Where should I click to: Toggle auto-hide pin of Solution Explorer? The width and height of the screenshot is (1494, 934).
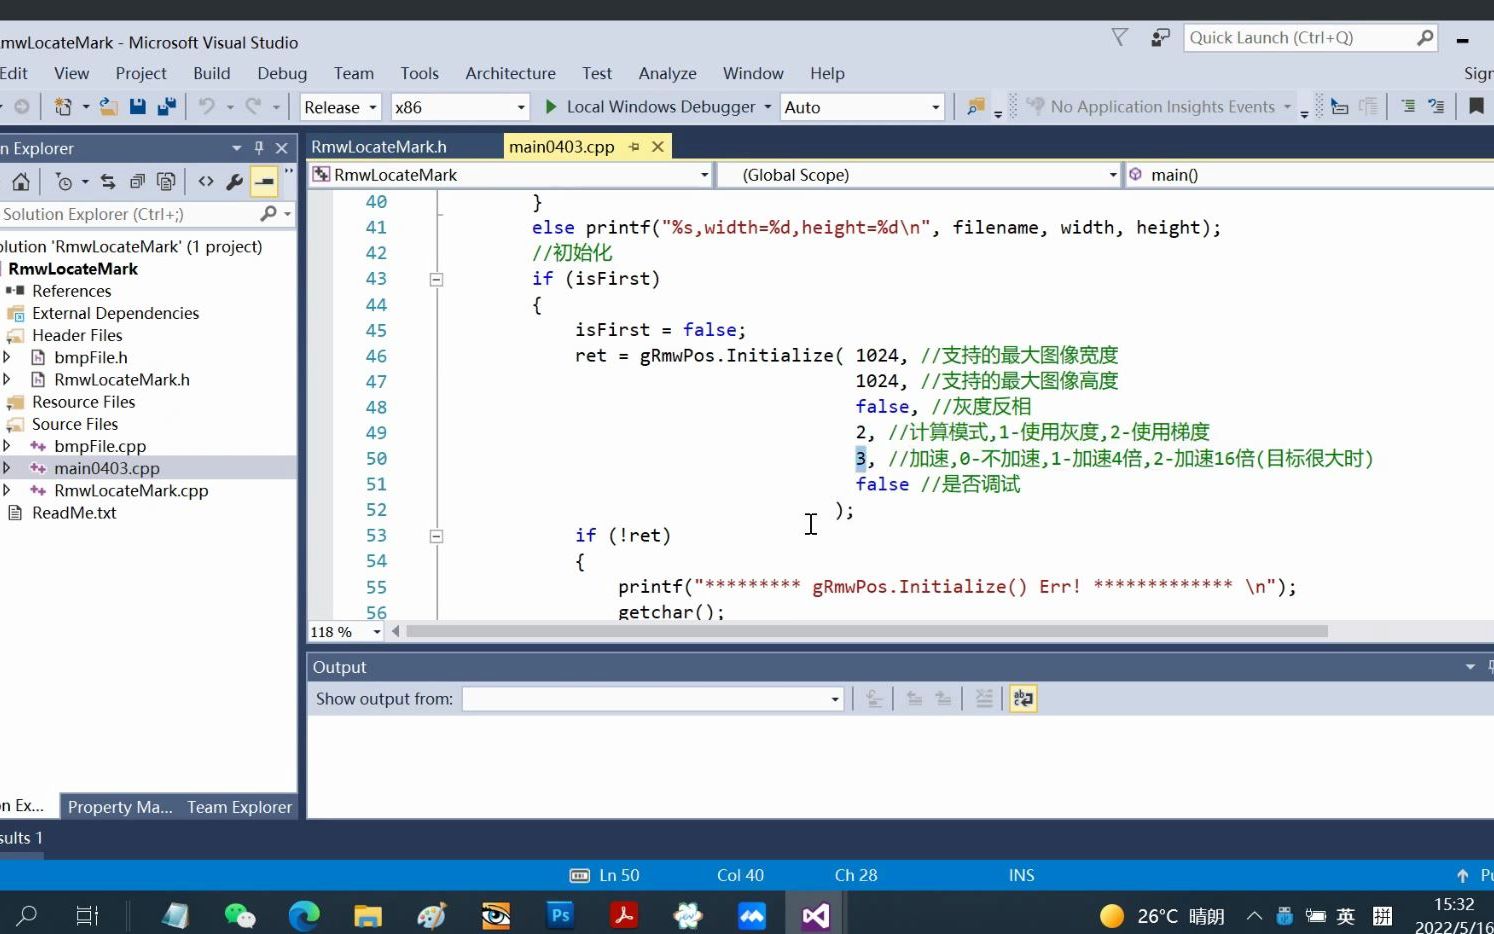[x=259, y=148]
